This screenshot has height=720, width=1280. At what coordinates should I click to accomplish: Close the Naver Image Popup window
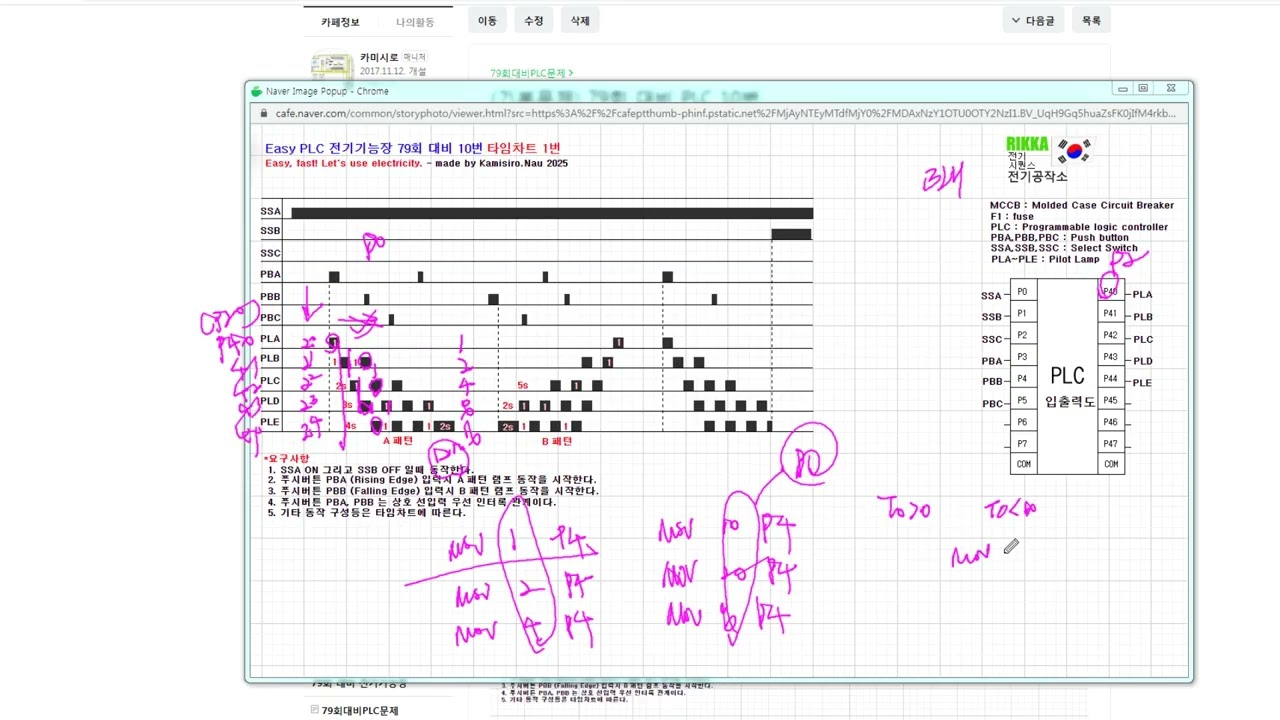pos(1171,89)
